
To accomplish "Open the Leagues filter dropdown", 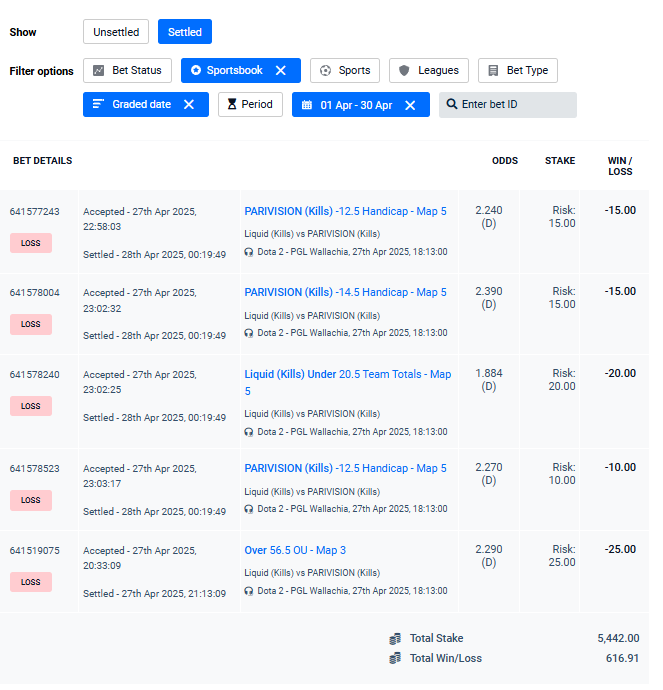I will 428,70.
